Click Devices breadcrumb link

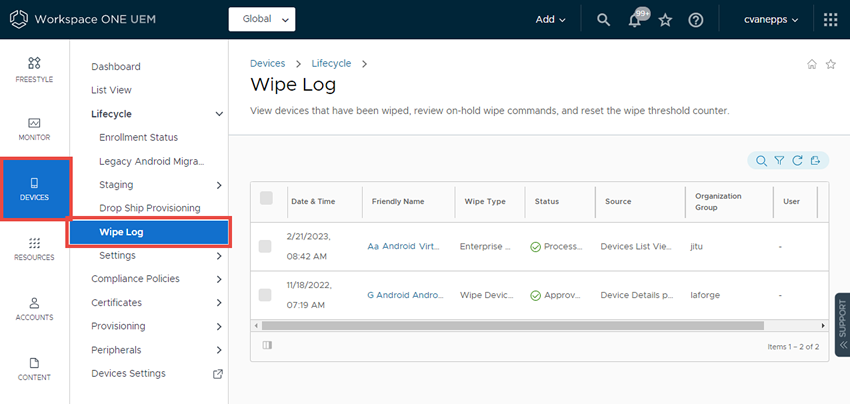267,63
